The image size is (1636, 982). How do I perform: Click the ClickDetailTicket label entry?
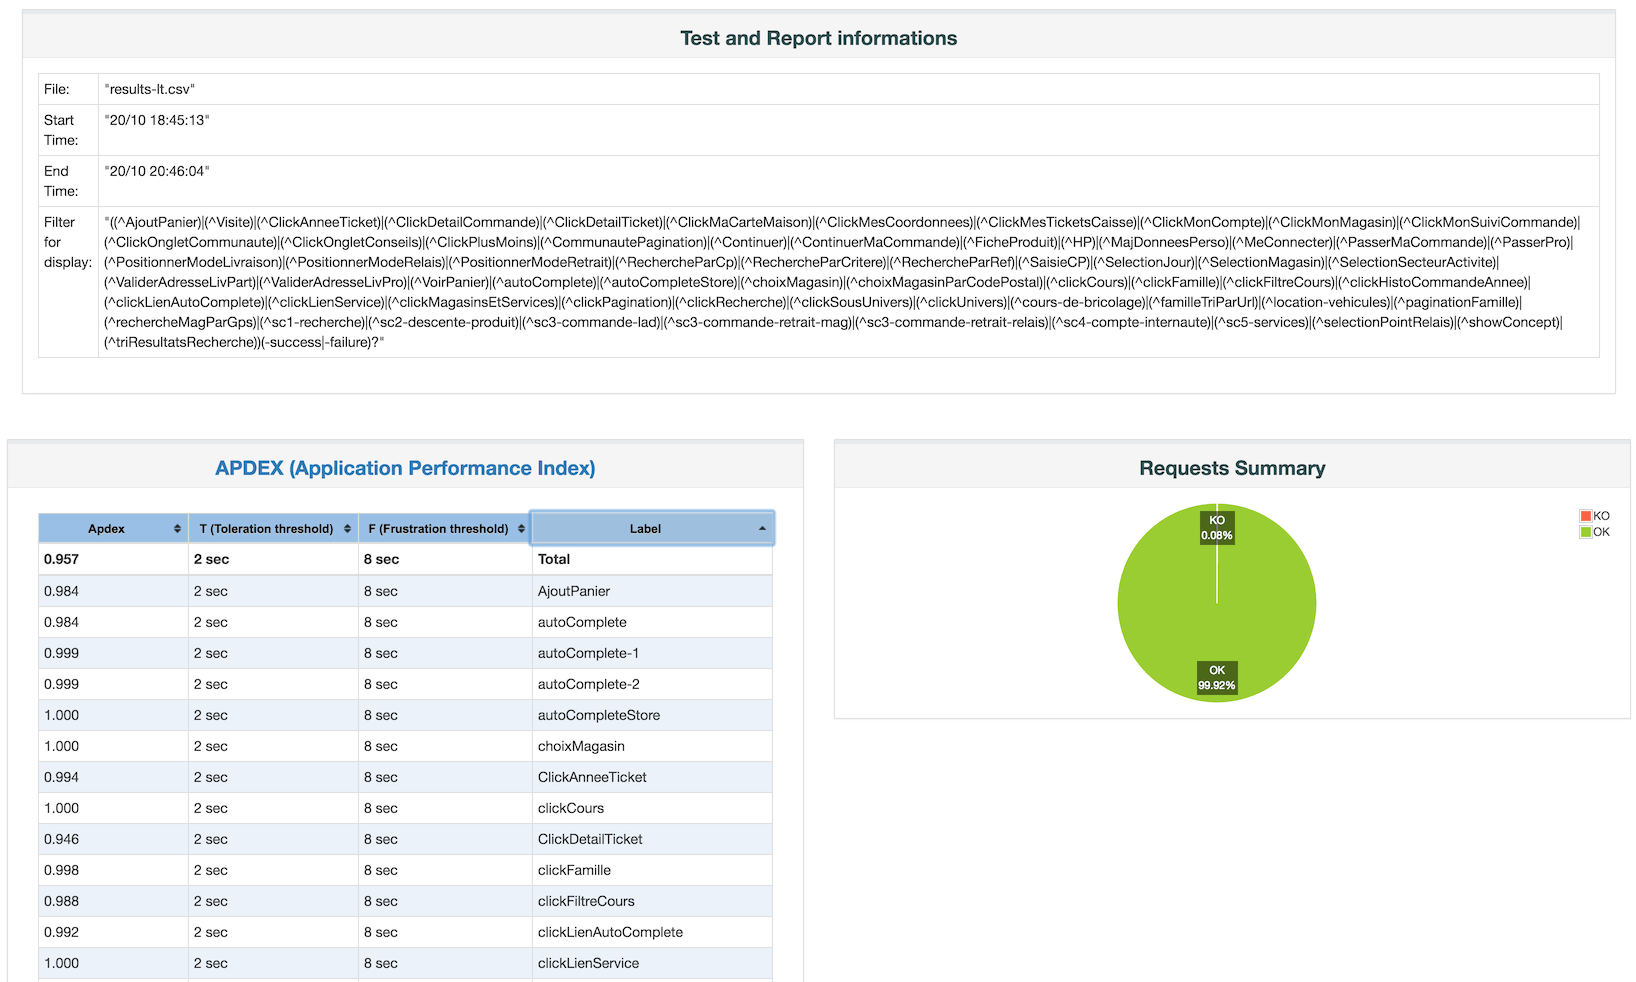(x=589, y=839)
